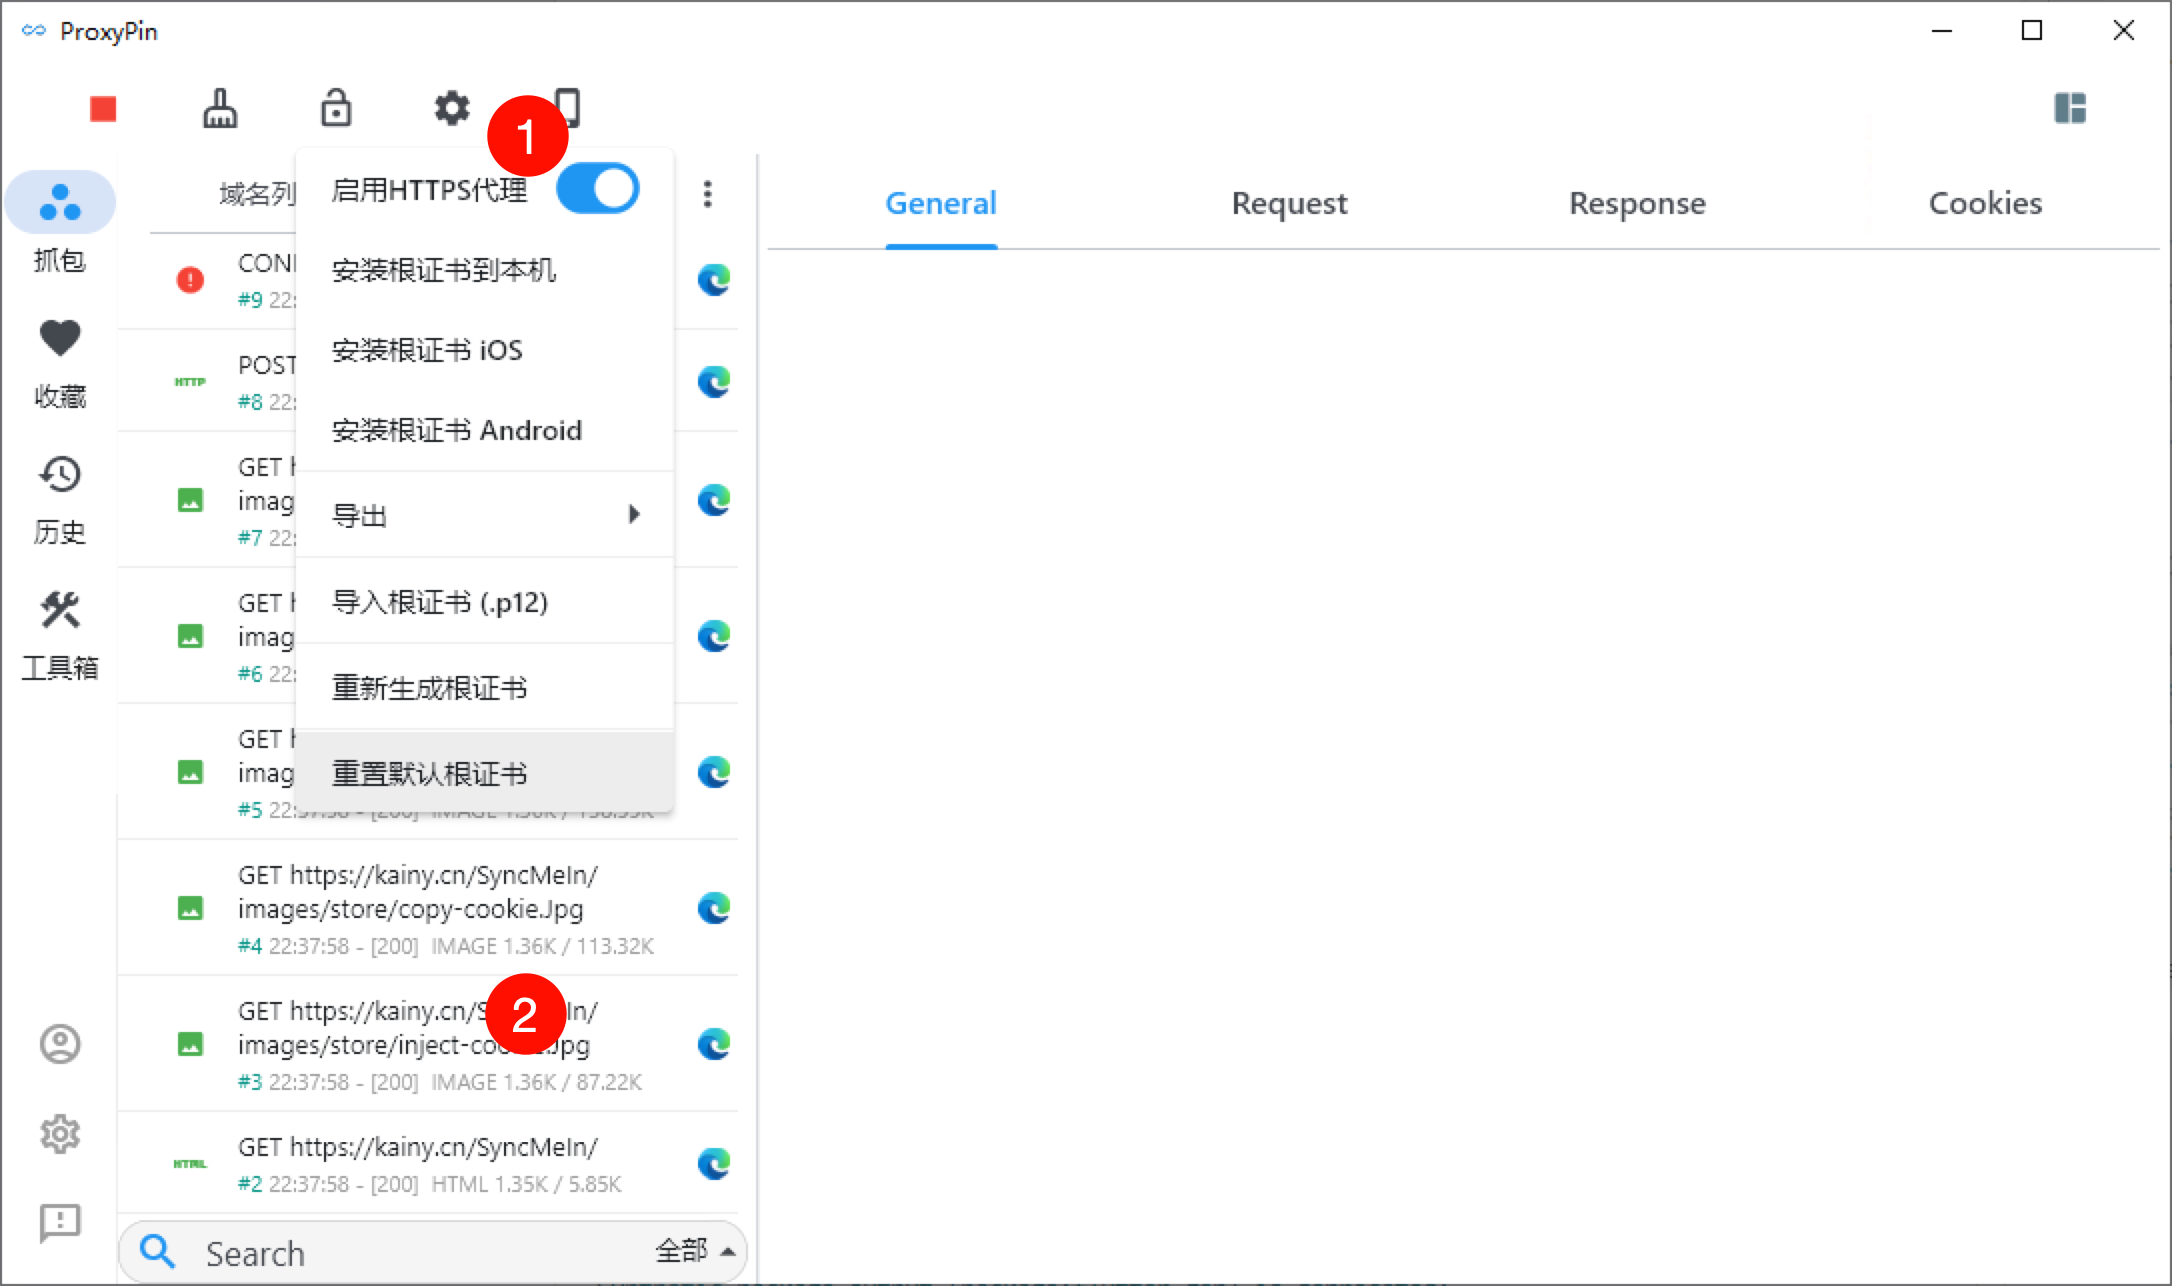Click the Search input field
The height and width of the screenshot is (1286, 2172).
400,1253
